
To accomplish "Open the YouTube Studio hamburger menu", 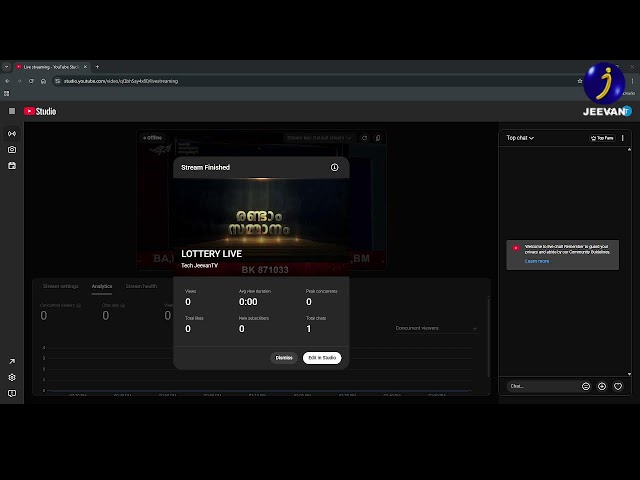I will [x=12, y=111].
